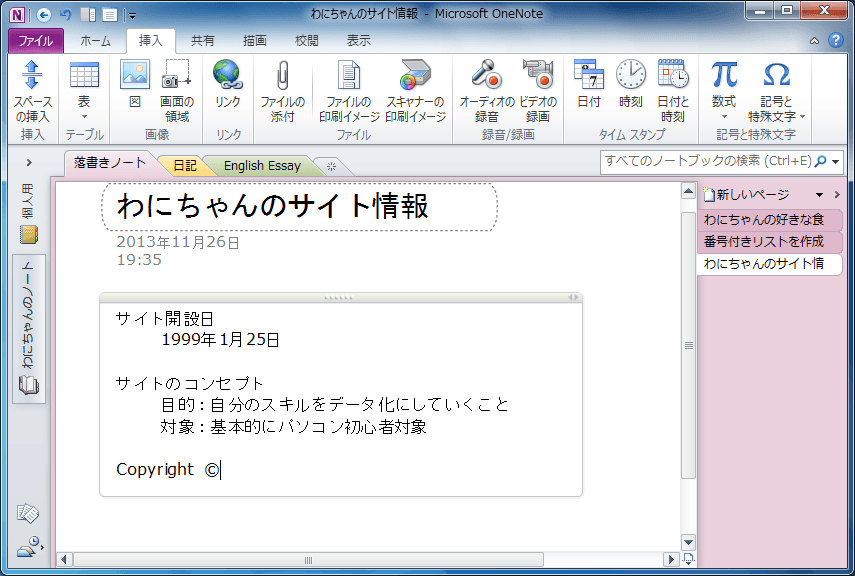Select the 落書きノート section tab
Screen dimensions: 855x576
[110, 163]
